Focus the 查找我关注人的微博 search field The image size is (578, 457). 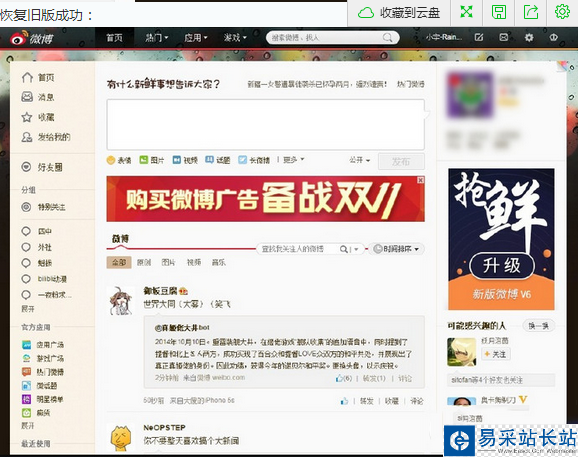(297, 249)
